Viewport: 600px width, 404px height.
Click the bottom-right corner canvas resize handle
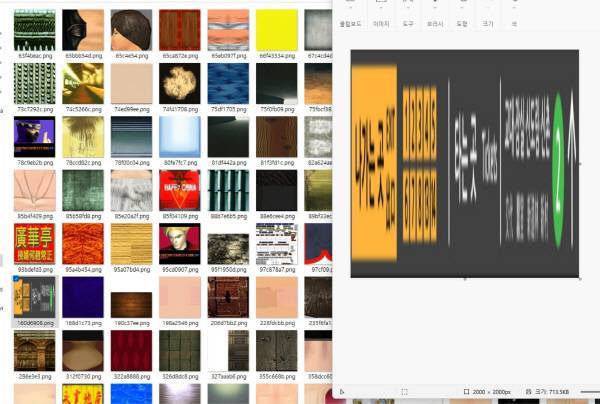click(x=580, y=279)
